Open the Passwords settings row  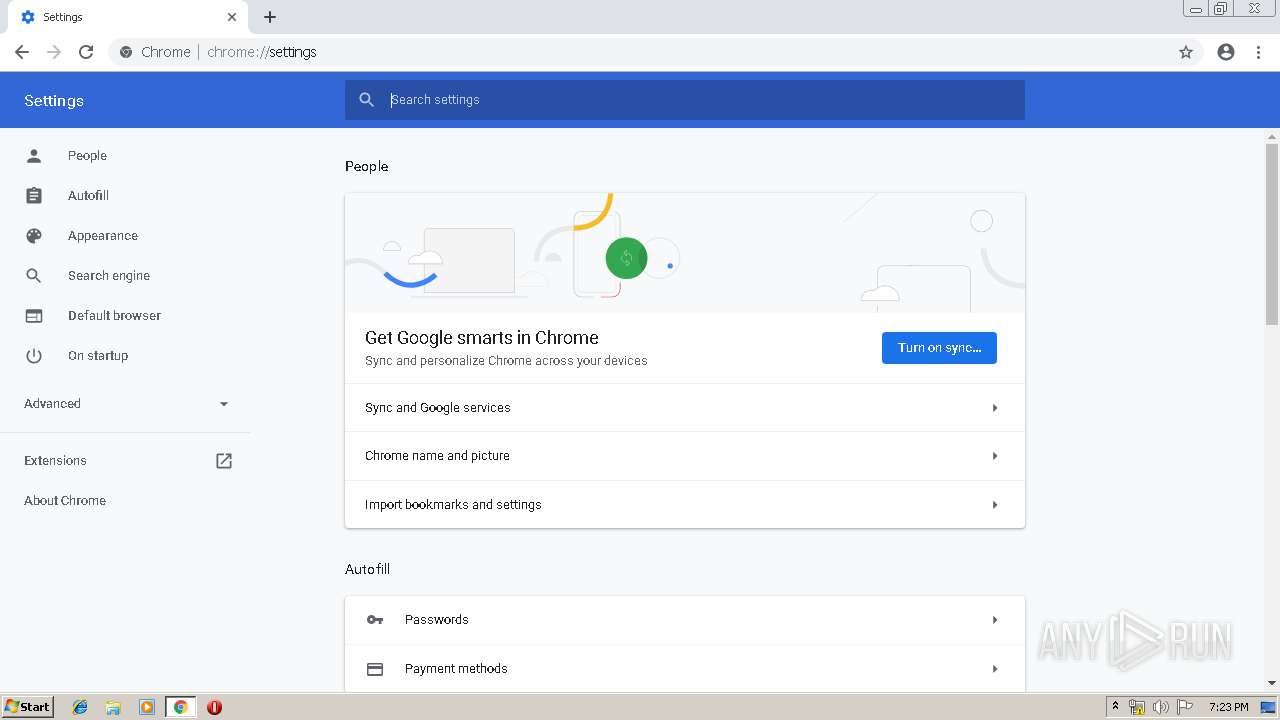(685, 620)
